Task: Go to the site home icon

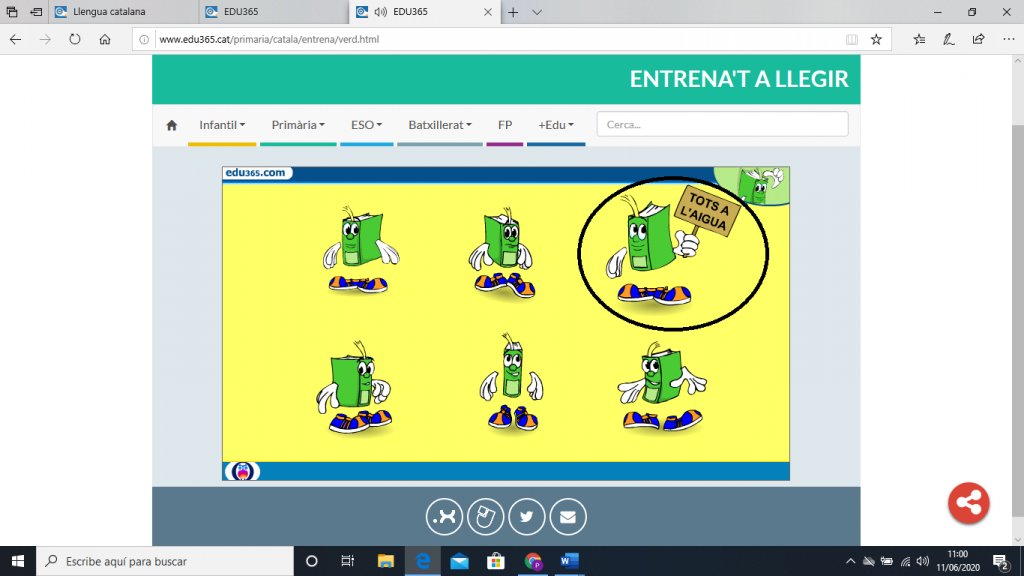Action: click(x=171, y=126)
